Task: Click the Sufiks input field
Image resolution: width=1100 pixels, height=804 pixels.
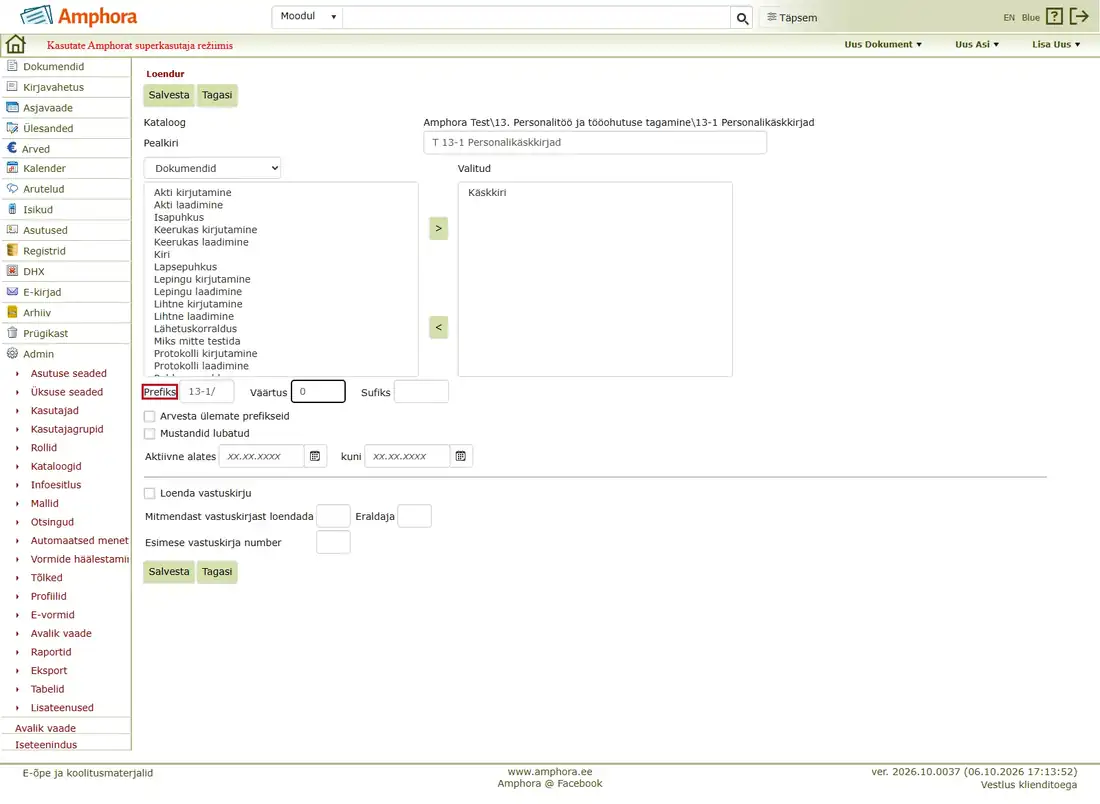Action: pyautogui.click(x=421, y=391)
